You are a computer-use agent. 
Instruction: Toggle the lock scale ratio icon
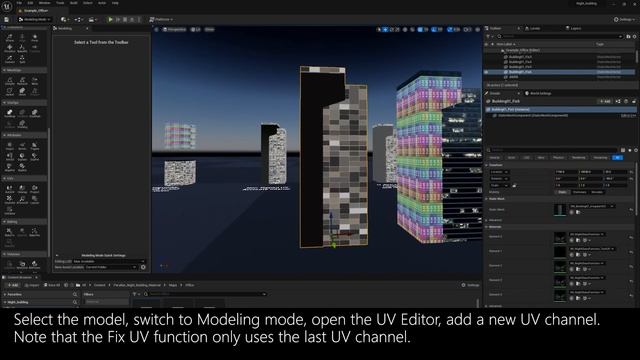(x=514, y=185)
